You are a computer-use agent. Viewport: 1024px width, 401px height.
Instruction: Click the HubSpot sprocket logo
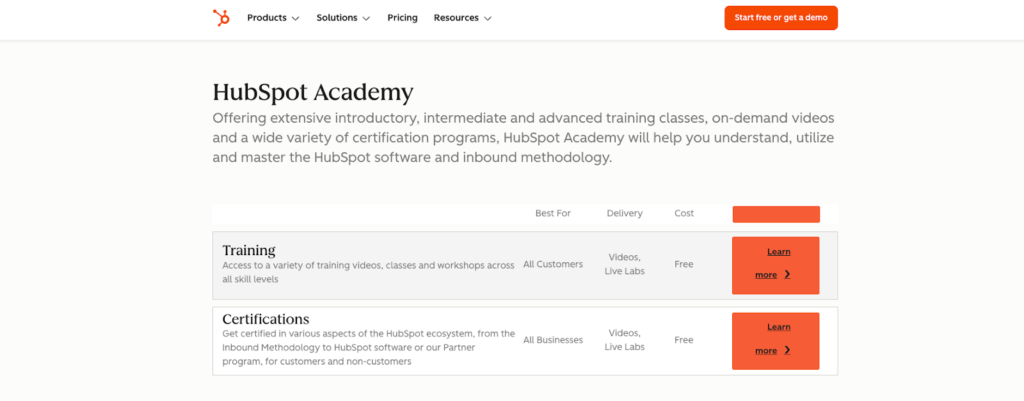coord(221,18)
